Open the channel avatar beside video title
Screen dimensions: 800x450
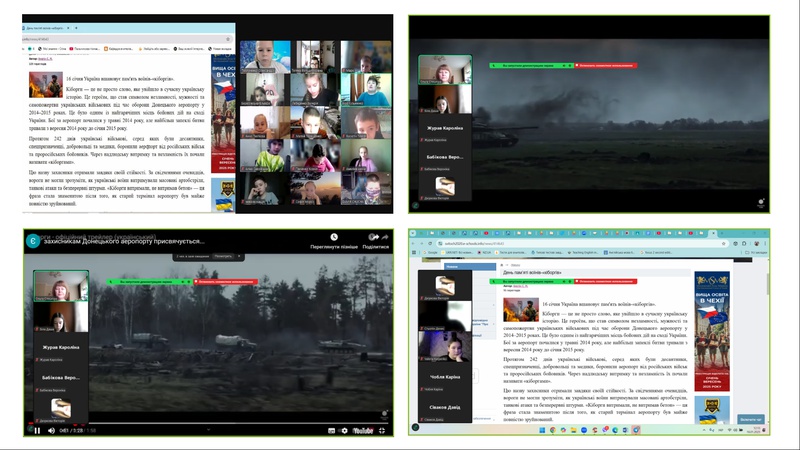click(33, 241)
